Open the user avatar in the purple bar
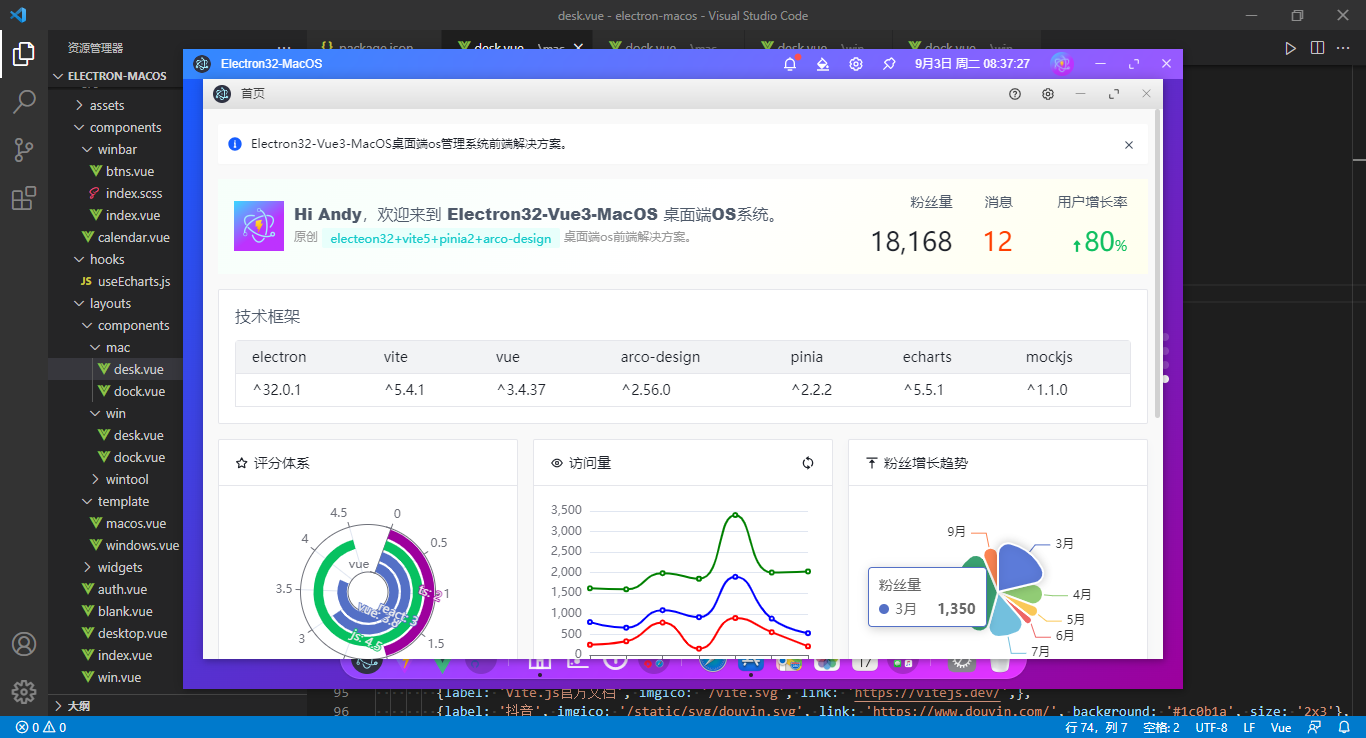The image size is (1366, 738). (1061, 64)
